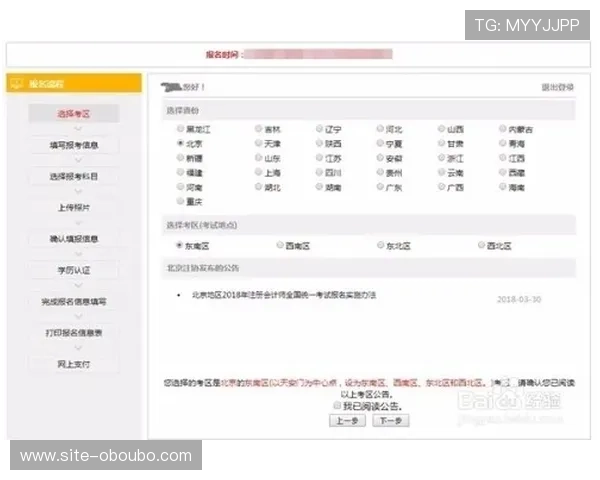The width and height of the screenshot is (600, 480).
Task: Pick the 贵州 radio option
Action: (x=380, y=172)
